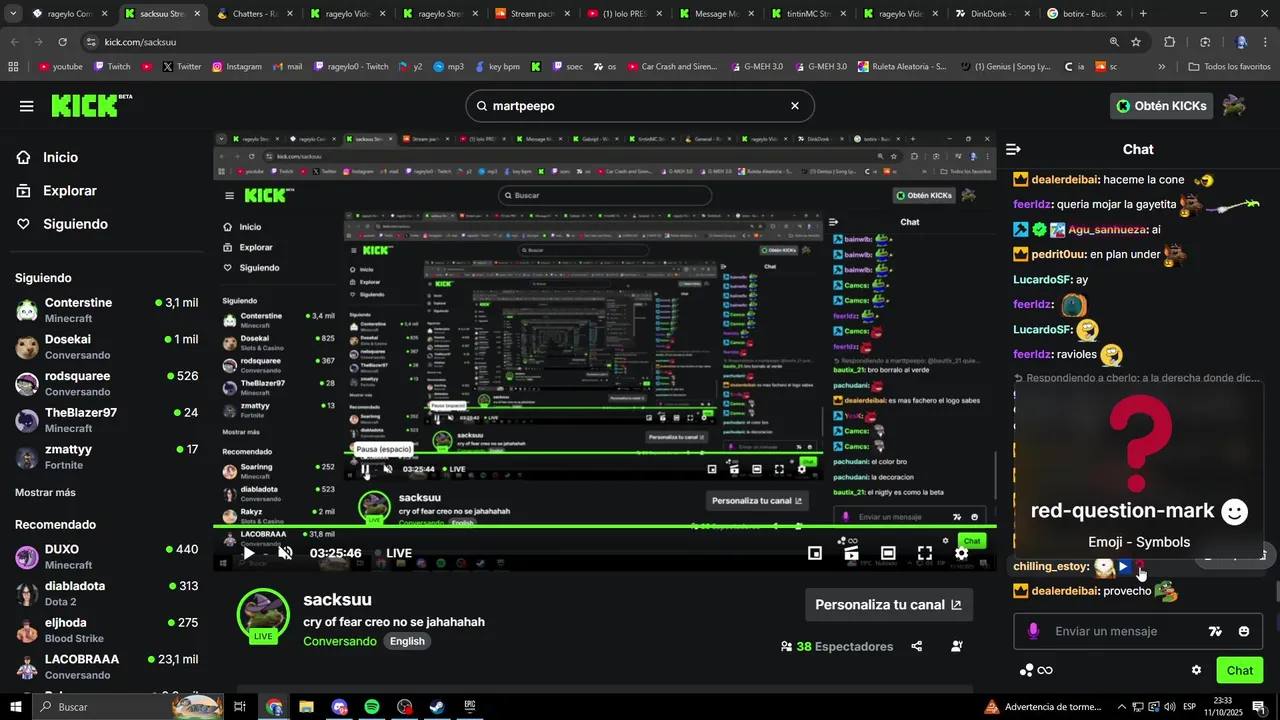The image size is (1280, 720).
Task: Collapse the chat panel
Action: pos(1013,149)
